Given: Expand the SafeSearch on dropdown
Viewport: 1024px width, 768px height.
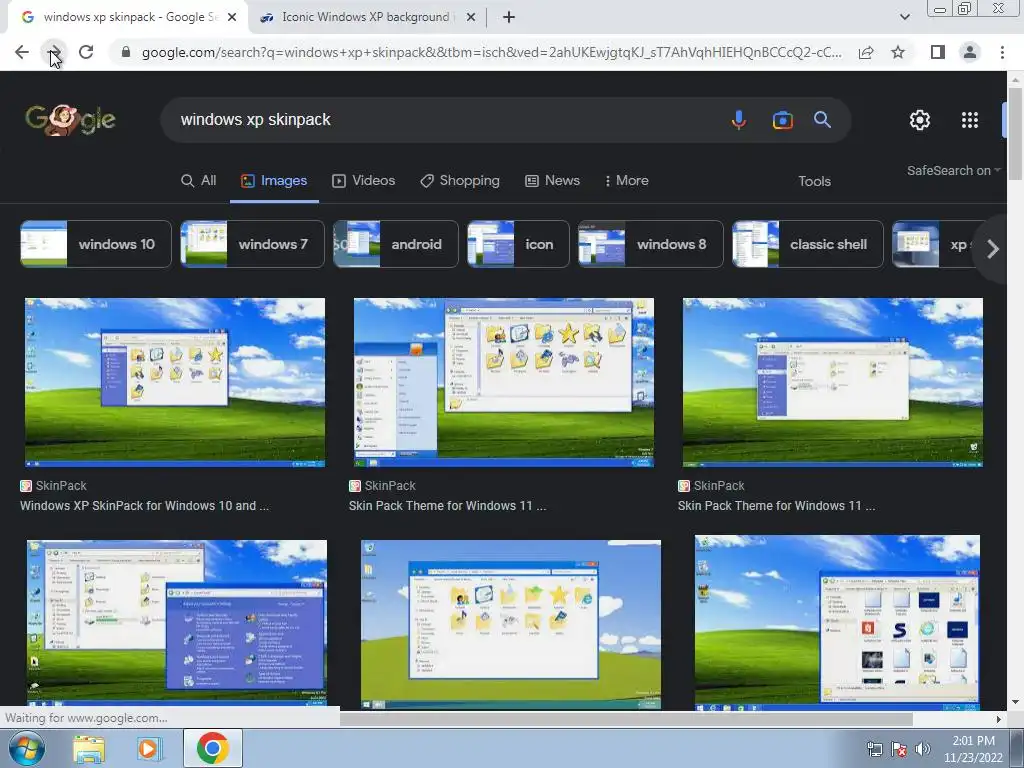Looking at the screenshot, I should tap(953, 170).
